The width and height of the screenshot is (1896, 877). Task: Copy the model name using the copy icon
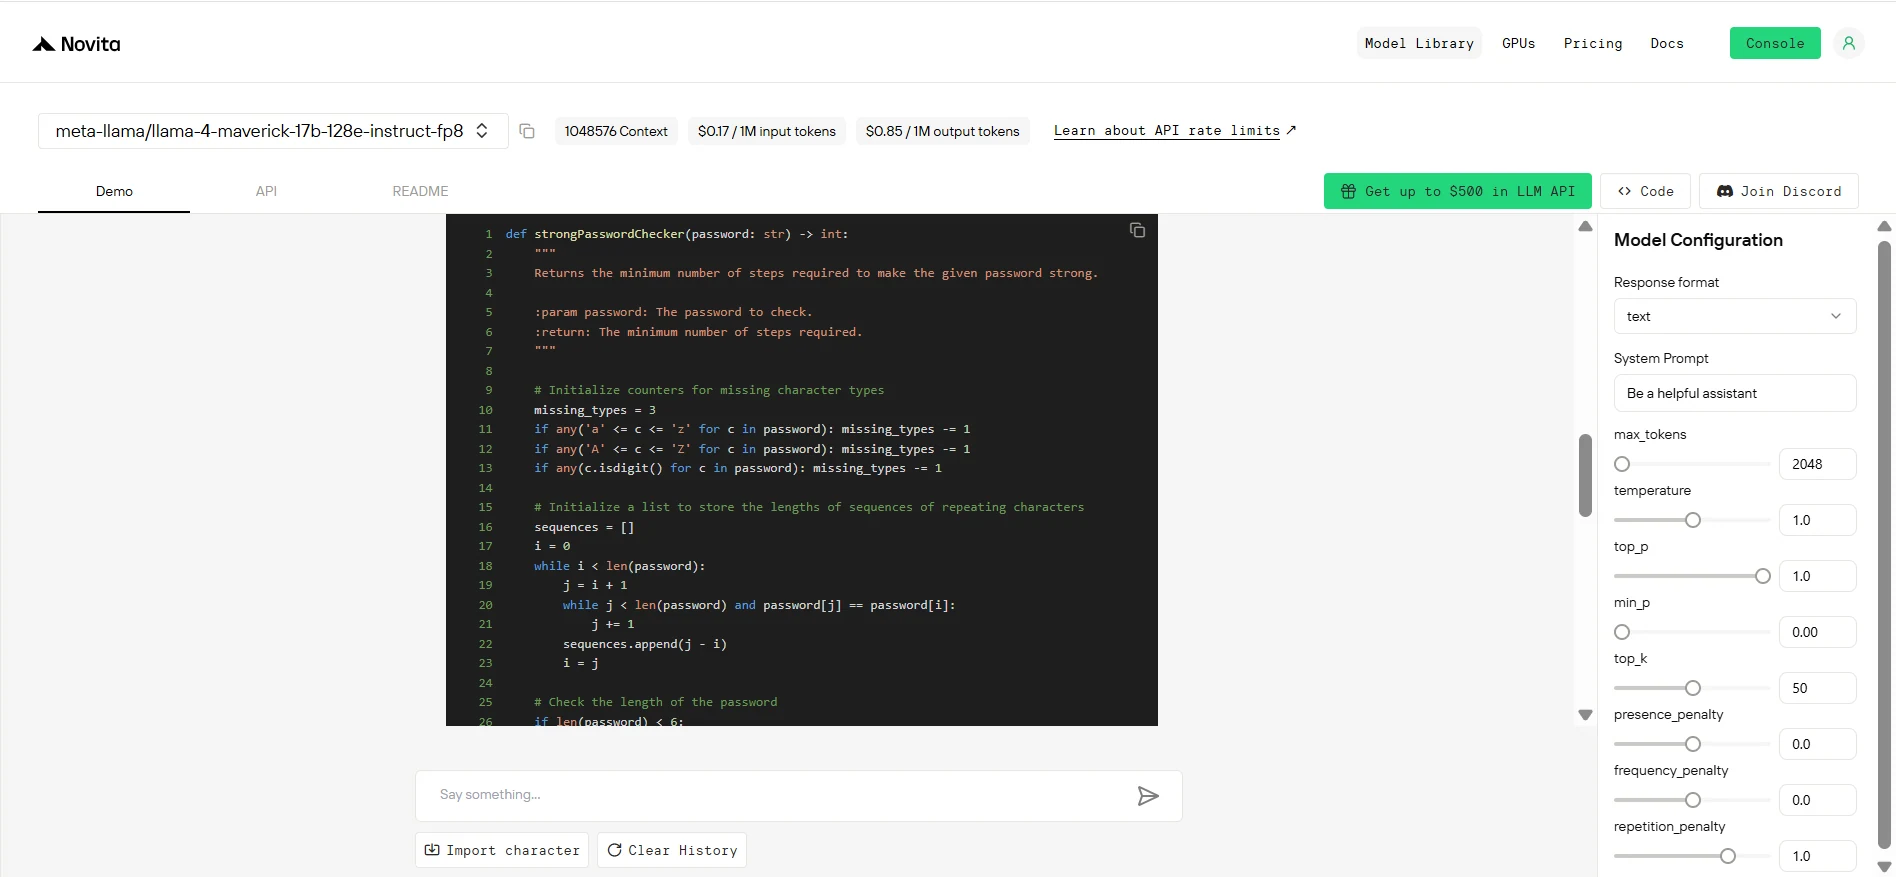527,131
